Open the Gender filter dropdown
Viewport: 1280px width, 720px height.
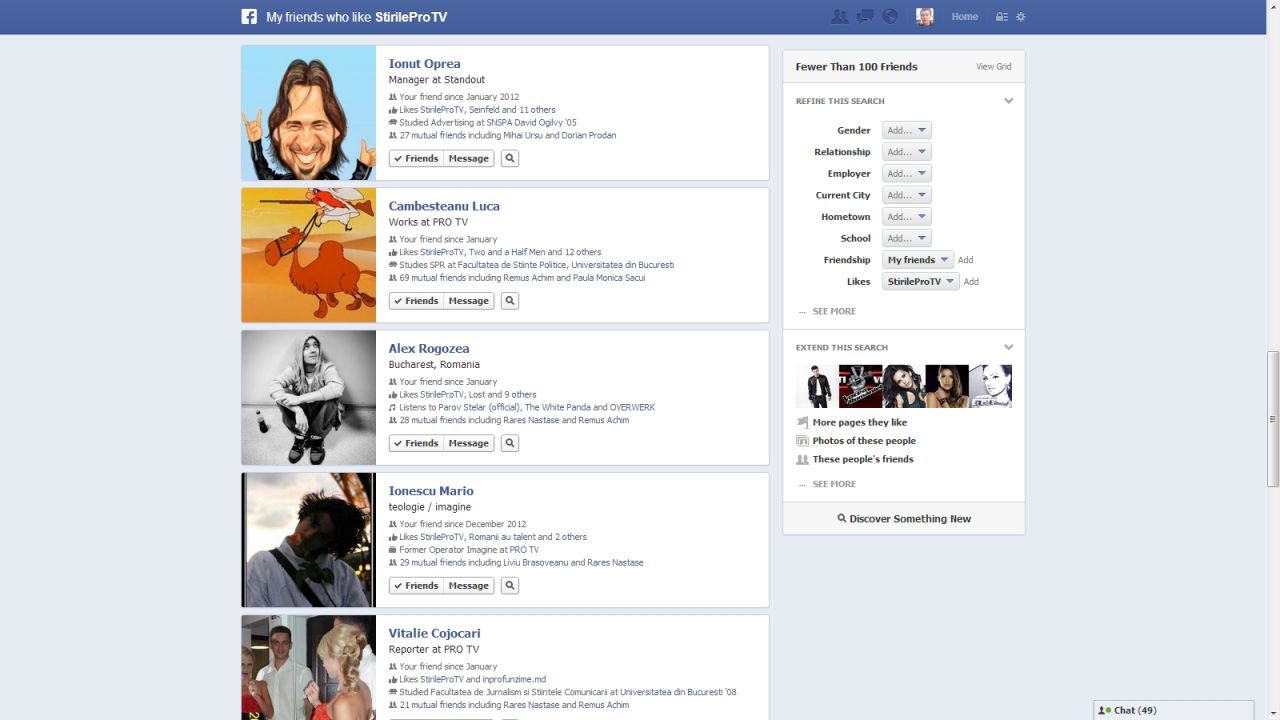[906, 130]
